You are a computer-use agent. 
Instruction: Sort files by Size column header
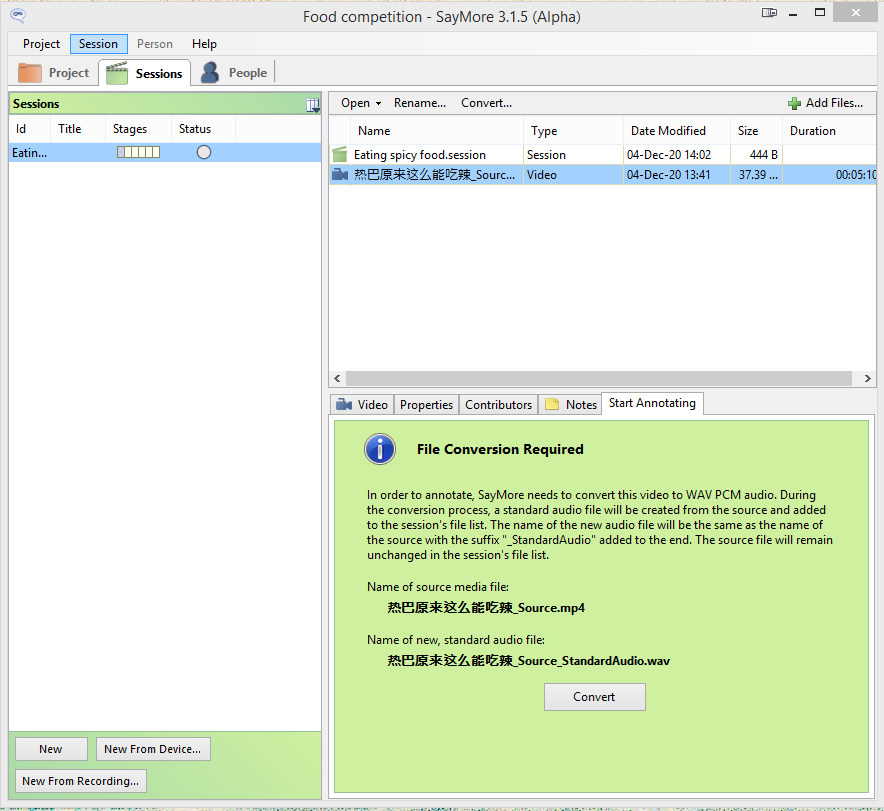pos(756,131)
